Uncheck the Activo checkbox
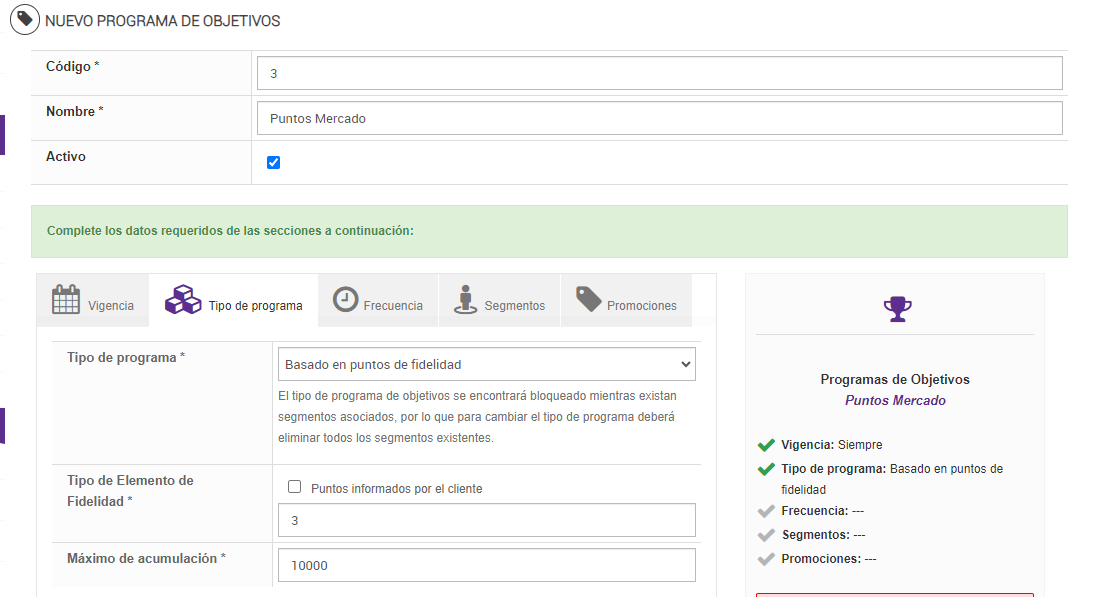Image resolution: width=1093 pixels, height=597 pixels. click(x=273, y=163)
